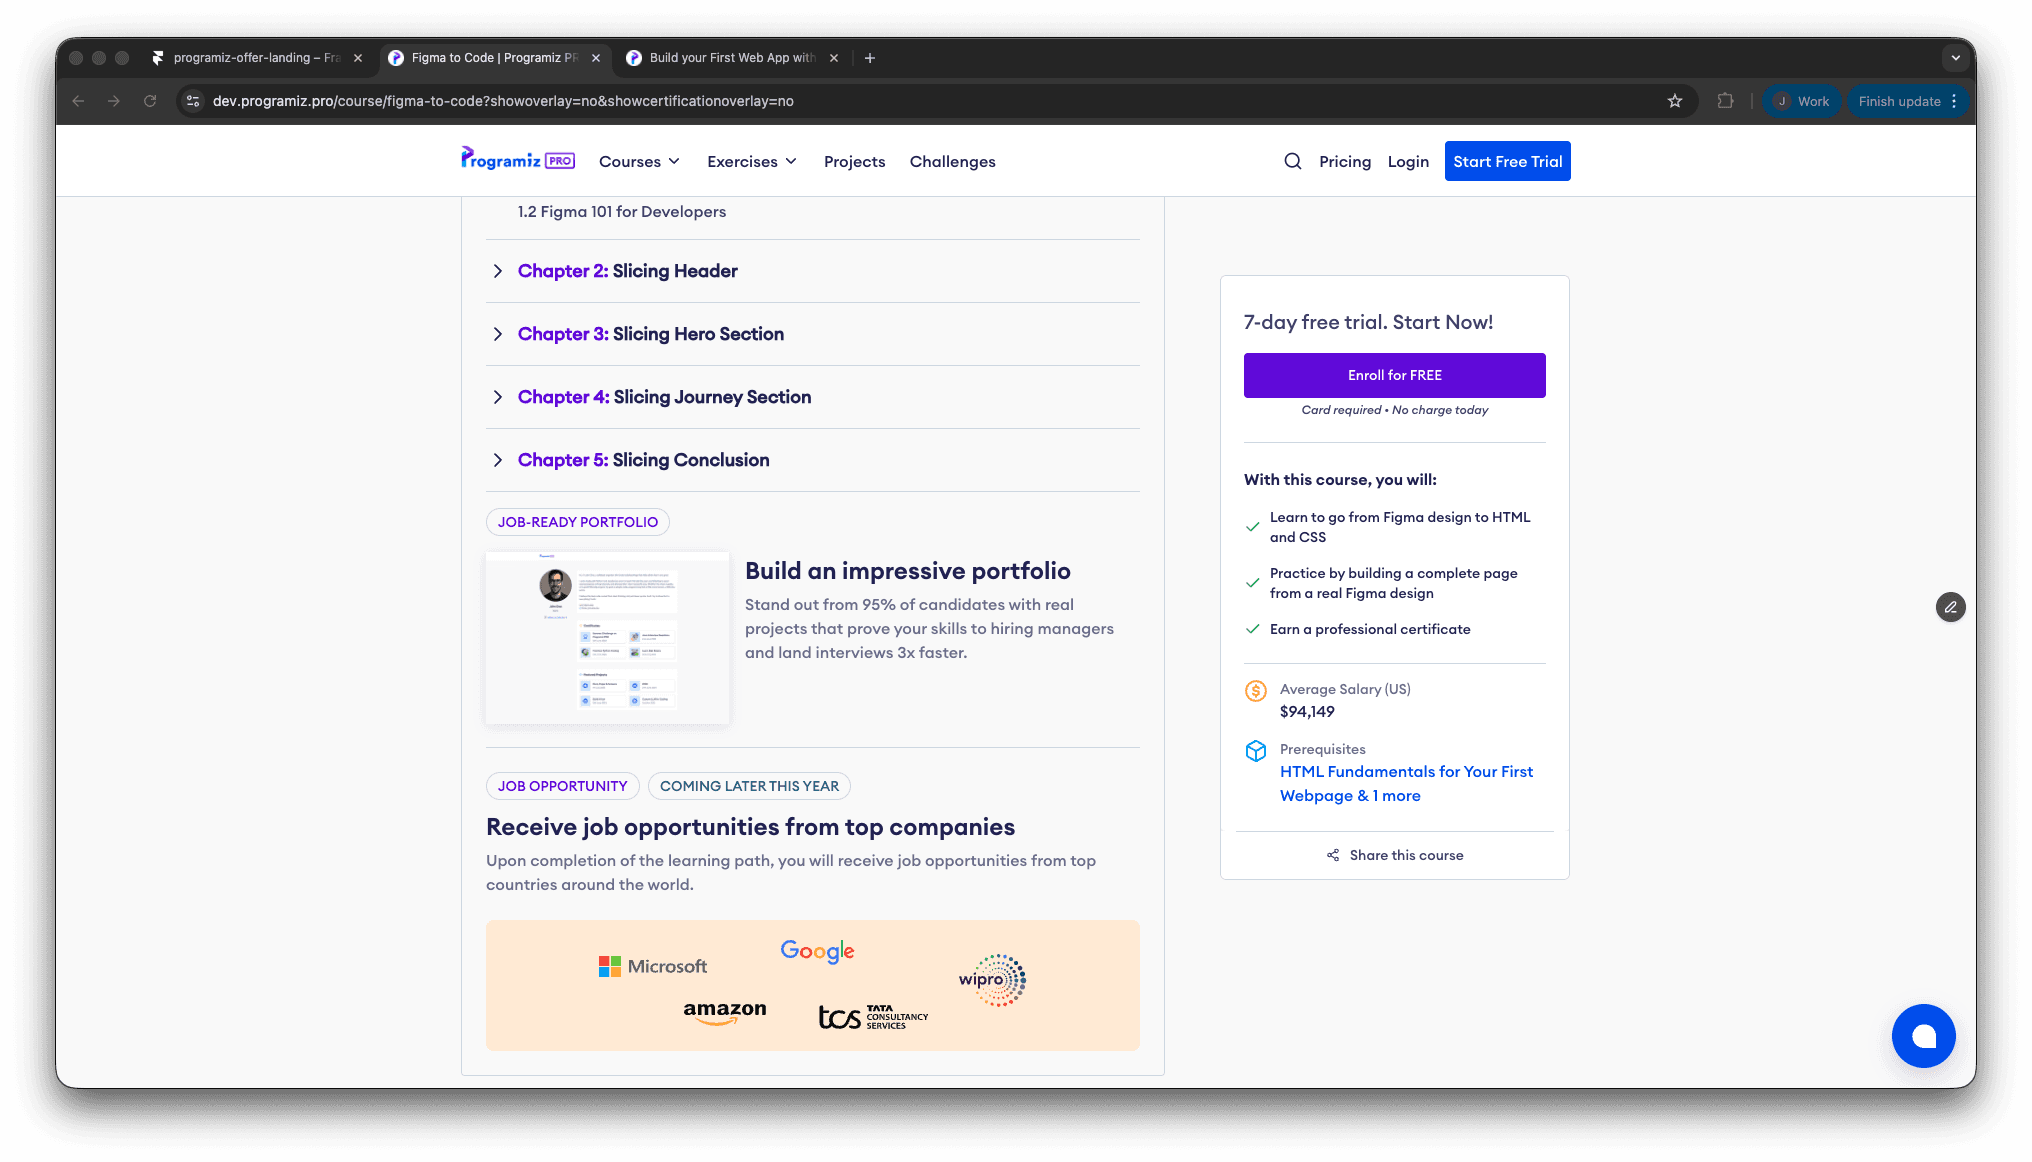Click the Enroll for FREE button
The image size is (2032, 1162).
[x=1394, y=375]
